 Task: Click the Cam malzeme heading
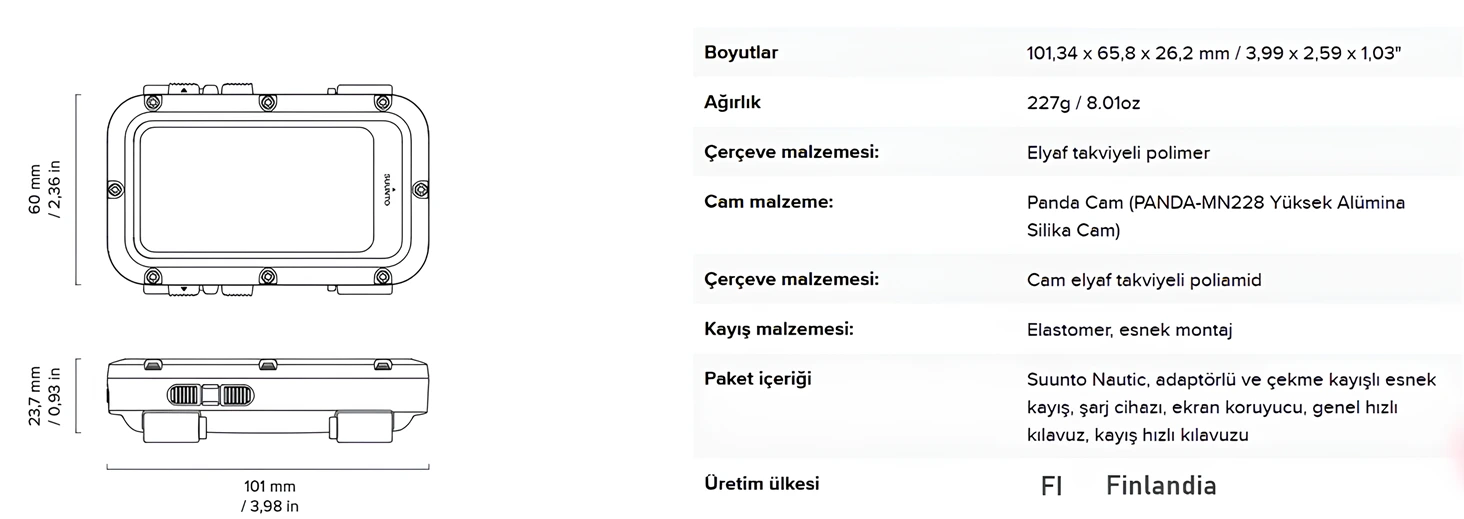click(768, 202)
